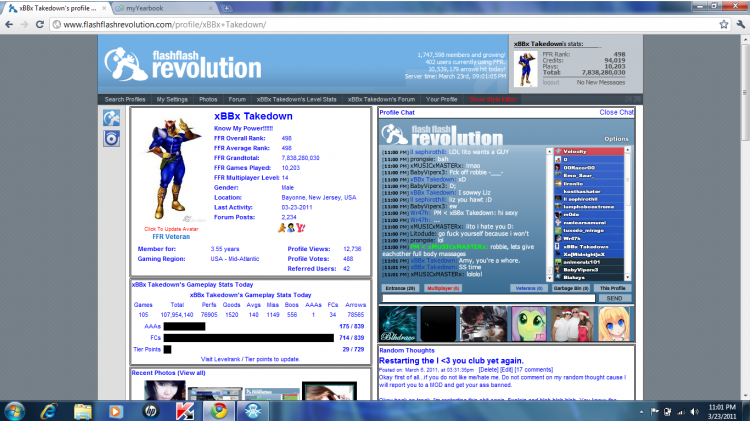
Task: Open Internet Explorer from the taskbar
Action: pos(49,411)
